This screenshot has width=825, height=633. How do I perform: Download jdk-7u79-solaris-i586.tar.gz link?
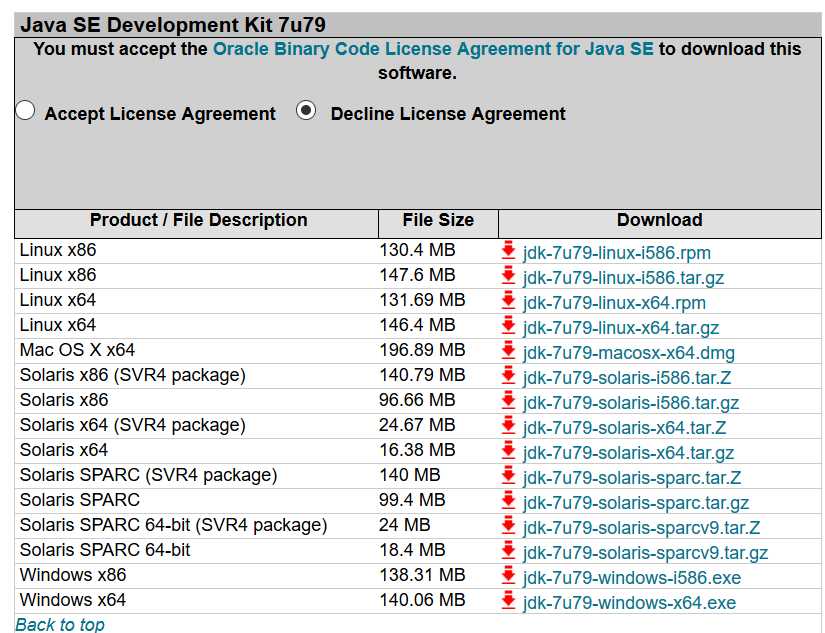click(x=631, y=403)
